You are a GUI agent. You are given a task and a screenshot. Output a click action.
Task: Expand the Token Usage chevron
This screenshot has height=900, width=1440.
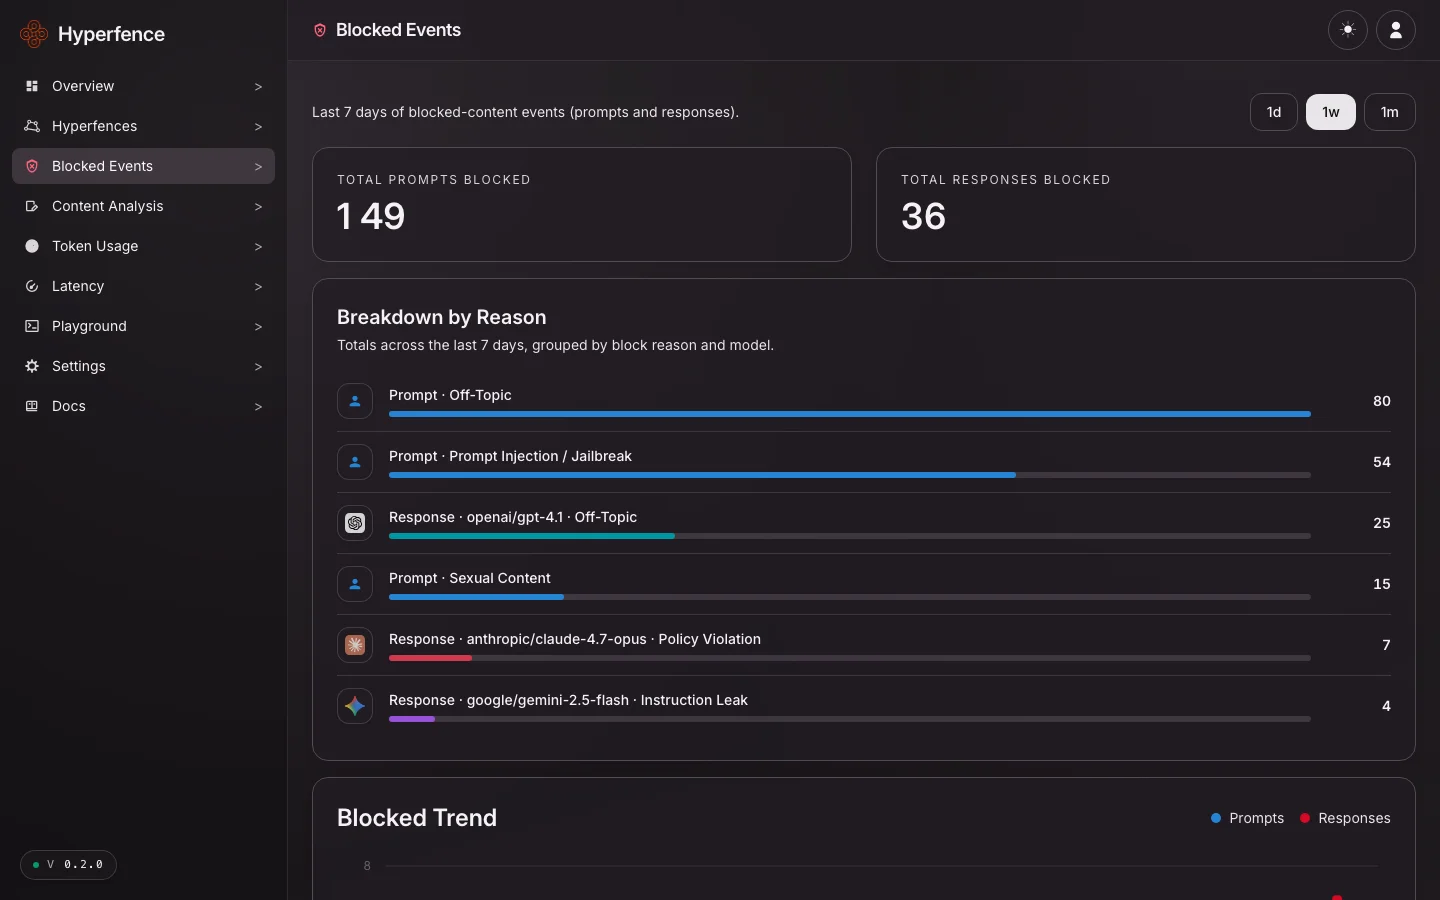[x=258, y=247]
